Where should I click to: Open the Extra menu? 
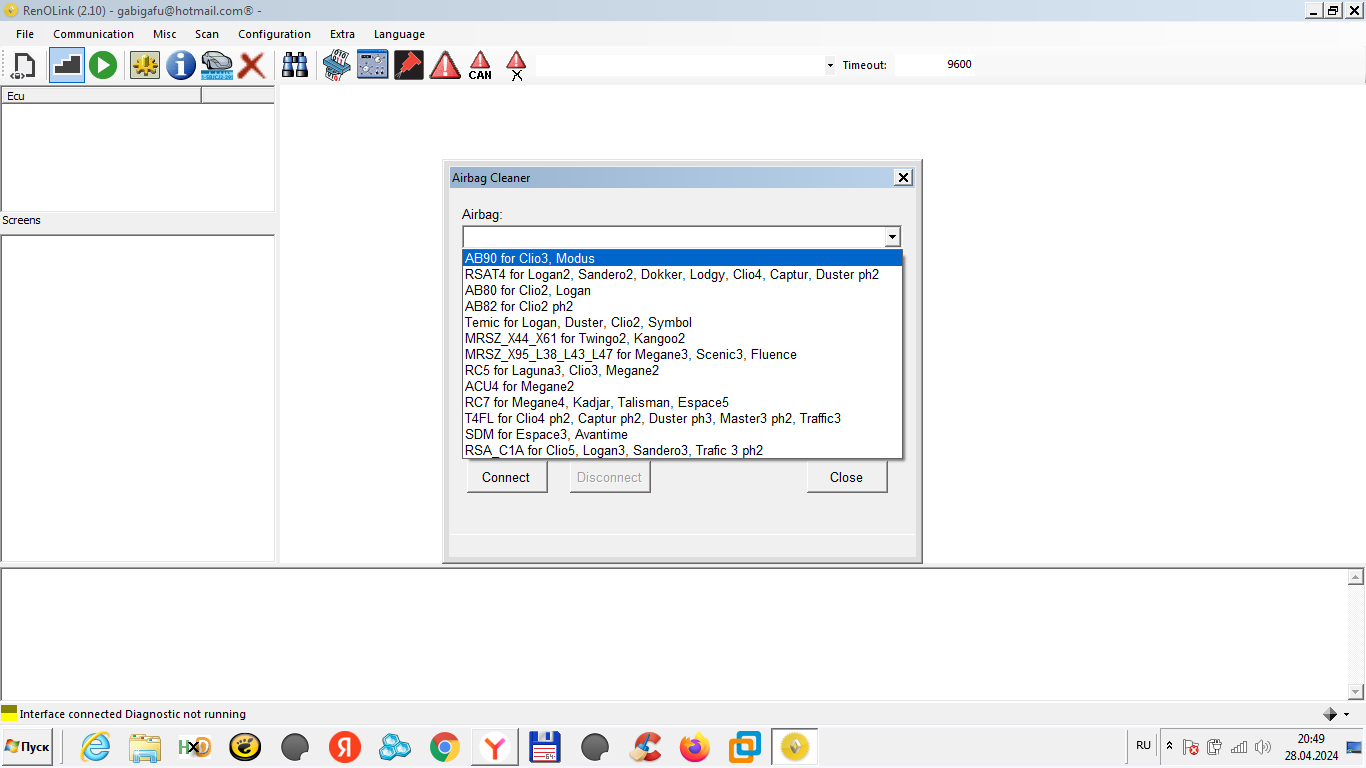tap(342, 34)
